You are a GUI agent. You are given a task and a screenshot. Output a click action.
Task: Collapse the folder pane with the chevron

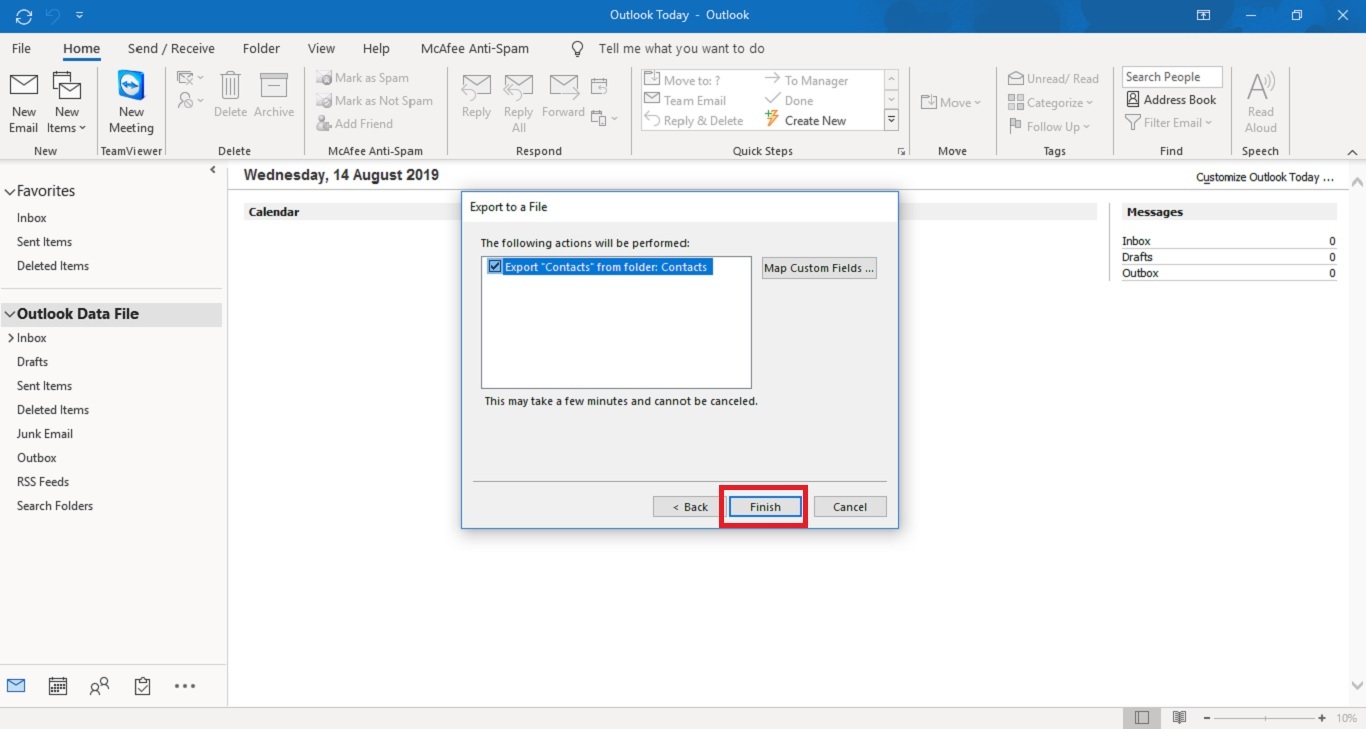[213, 171]
